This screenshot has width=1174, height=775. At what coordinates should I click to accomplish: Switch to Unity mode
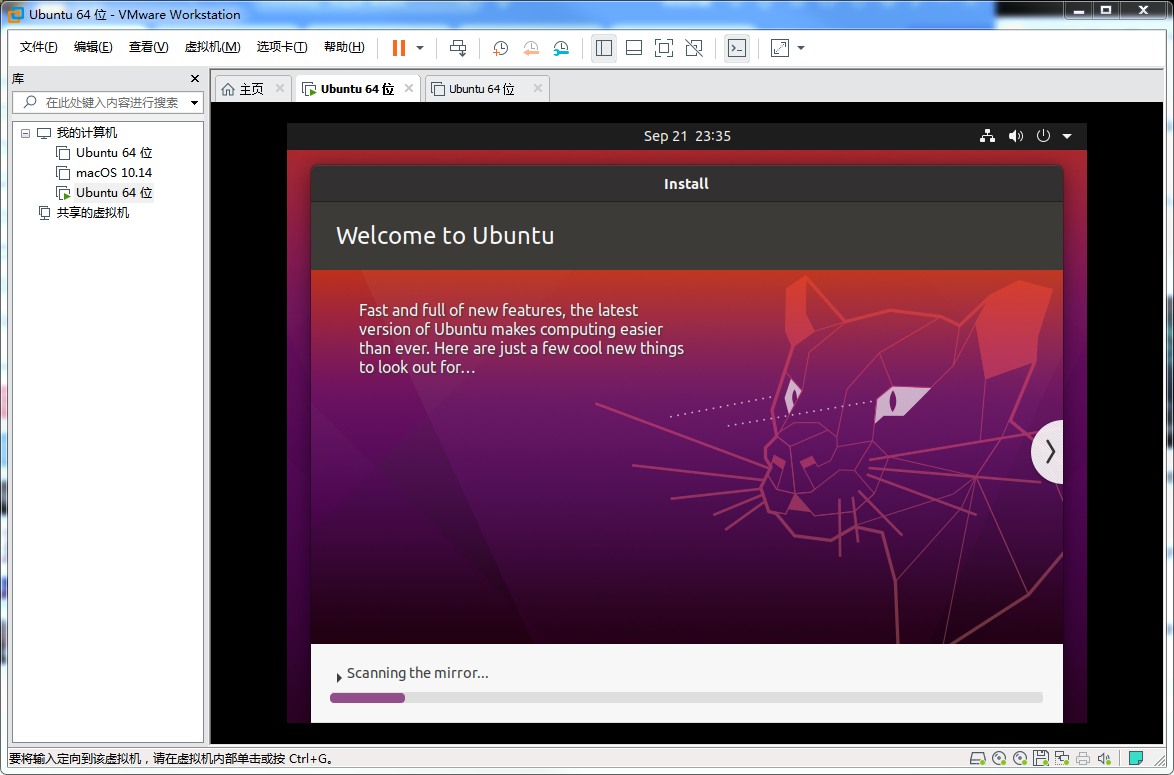(694, 48)
